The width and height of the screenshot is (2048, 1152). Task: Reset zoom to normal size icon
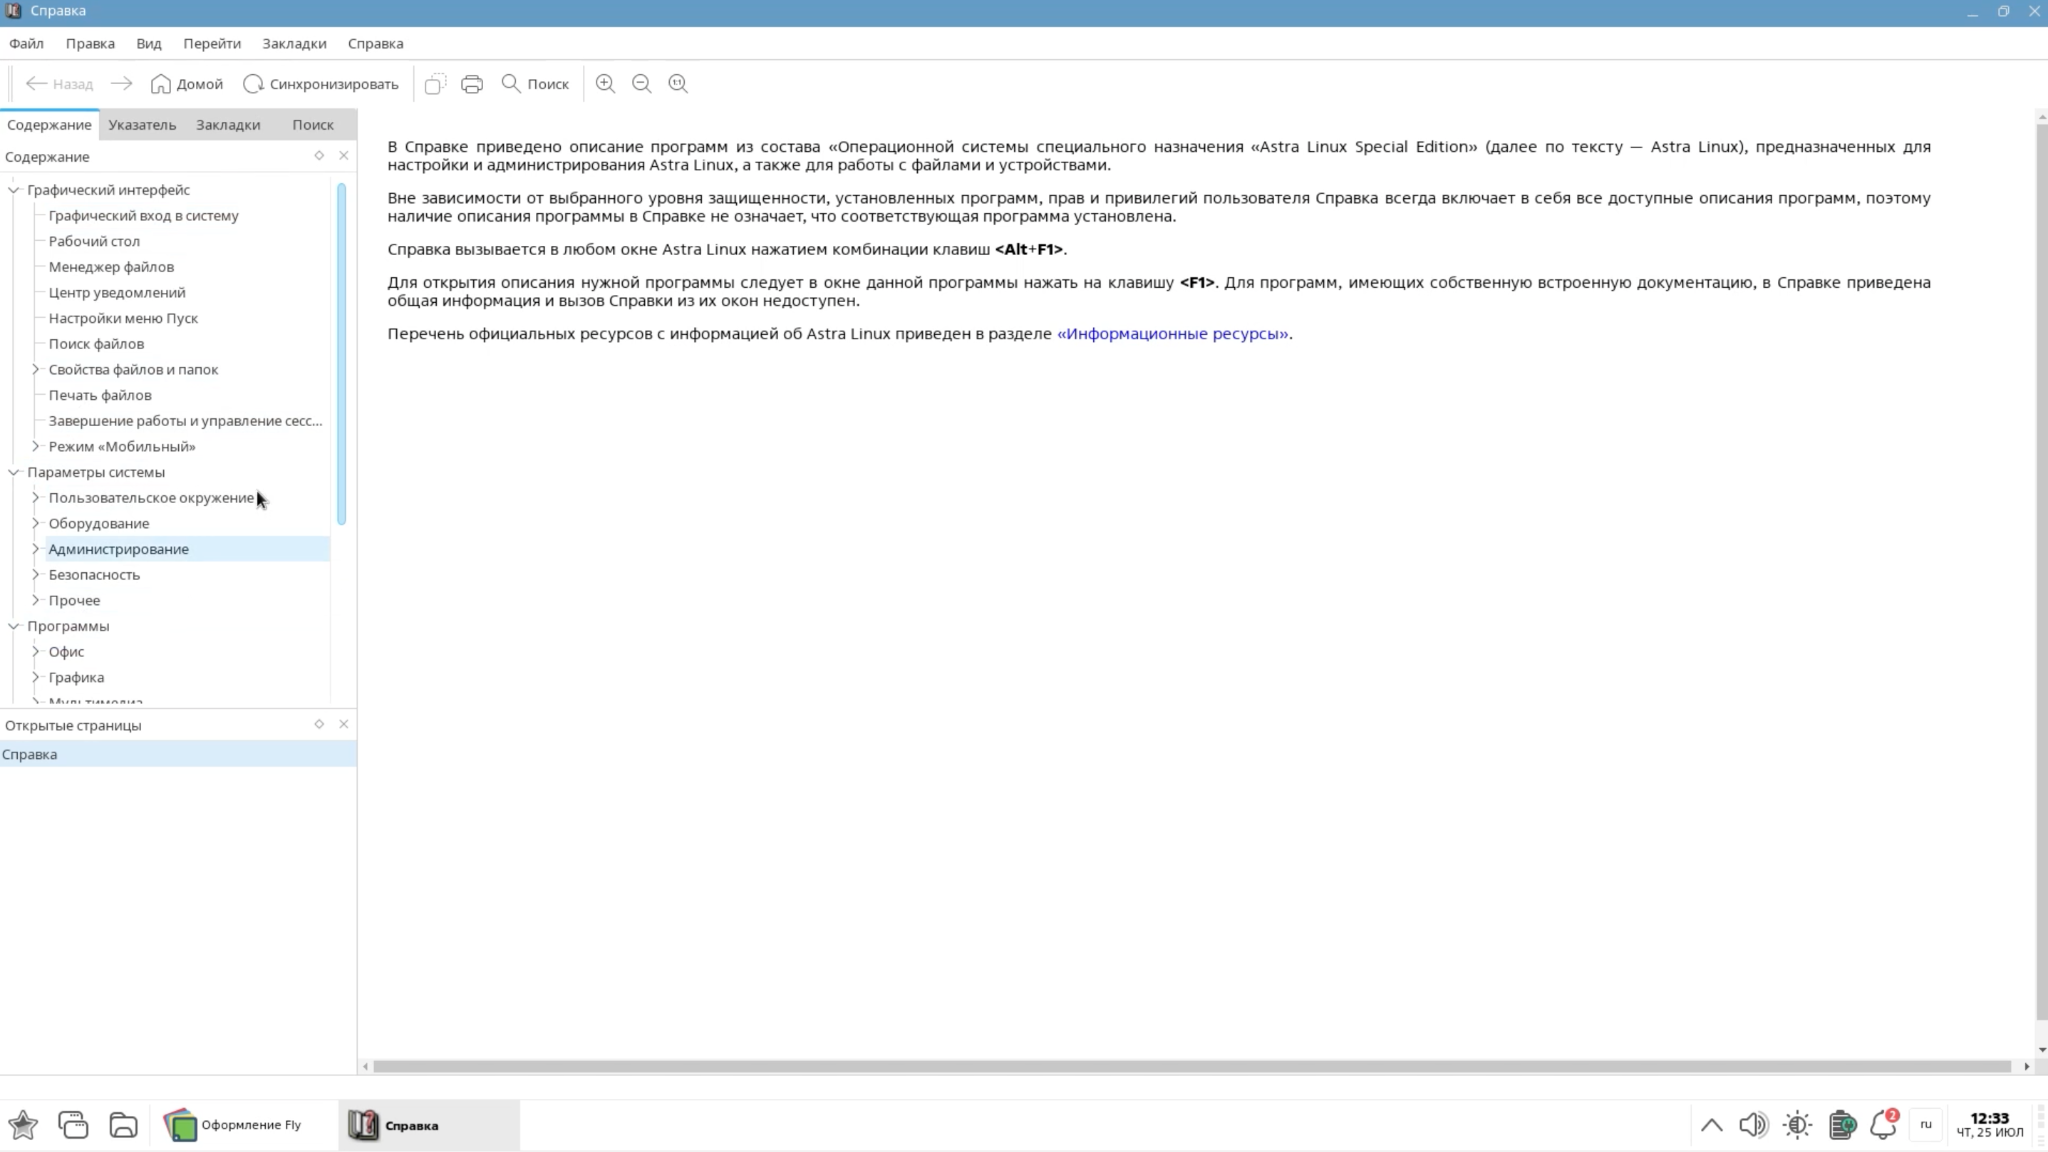pyautogui.click(x=678, y=84)
